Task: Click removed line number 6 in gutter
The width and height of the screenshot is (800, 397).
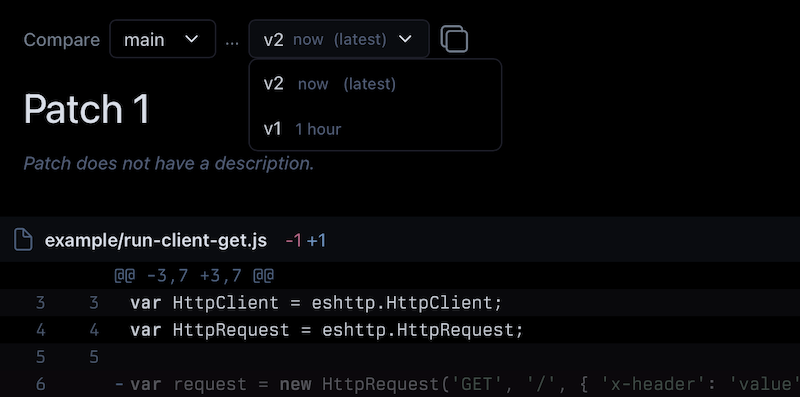Action: (40, 384)
